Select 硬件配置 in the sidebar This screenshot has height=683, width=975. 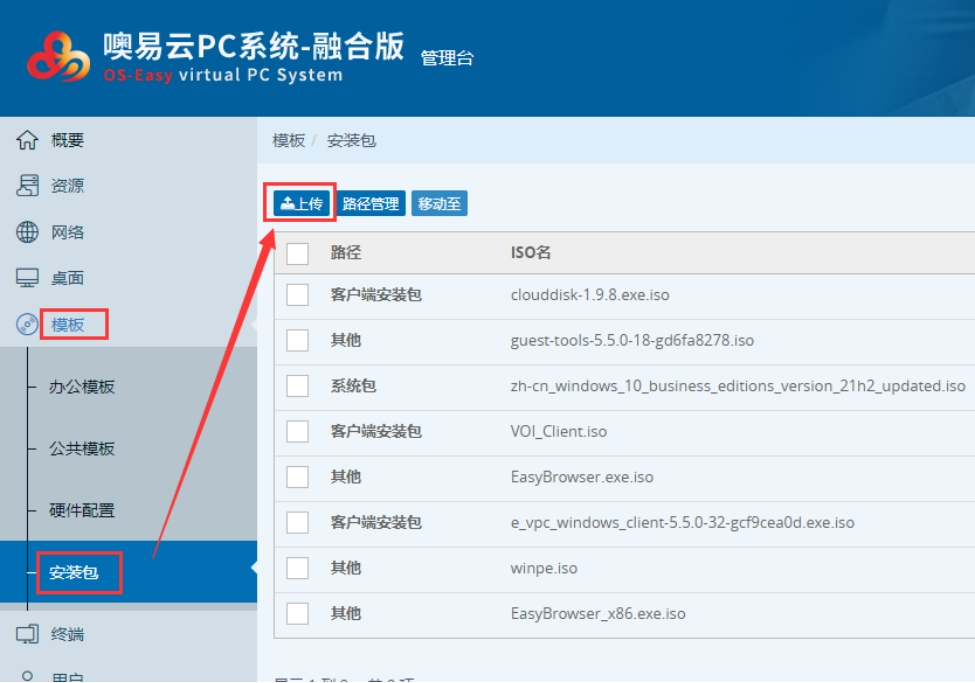tap(82, 511)
